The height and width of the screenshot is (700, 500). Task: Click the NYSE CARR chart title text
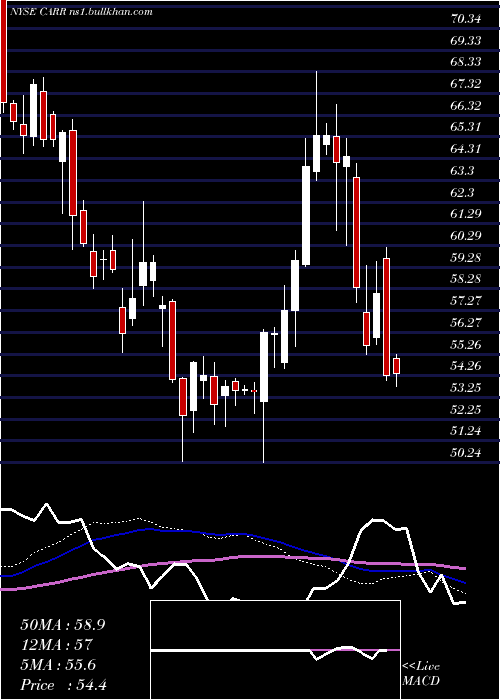coord(81,12)
